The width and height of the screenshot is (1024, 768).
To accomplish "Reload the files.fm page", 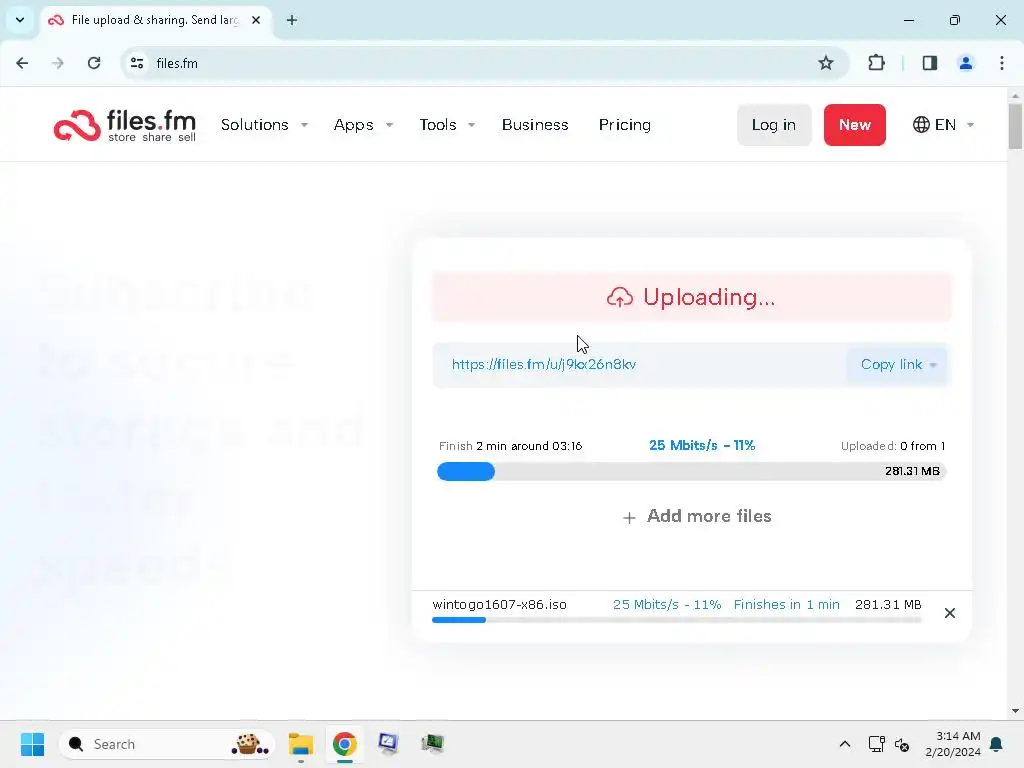I will click(94, 63).
